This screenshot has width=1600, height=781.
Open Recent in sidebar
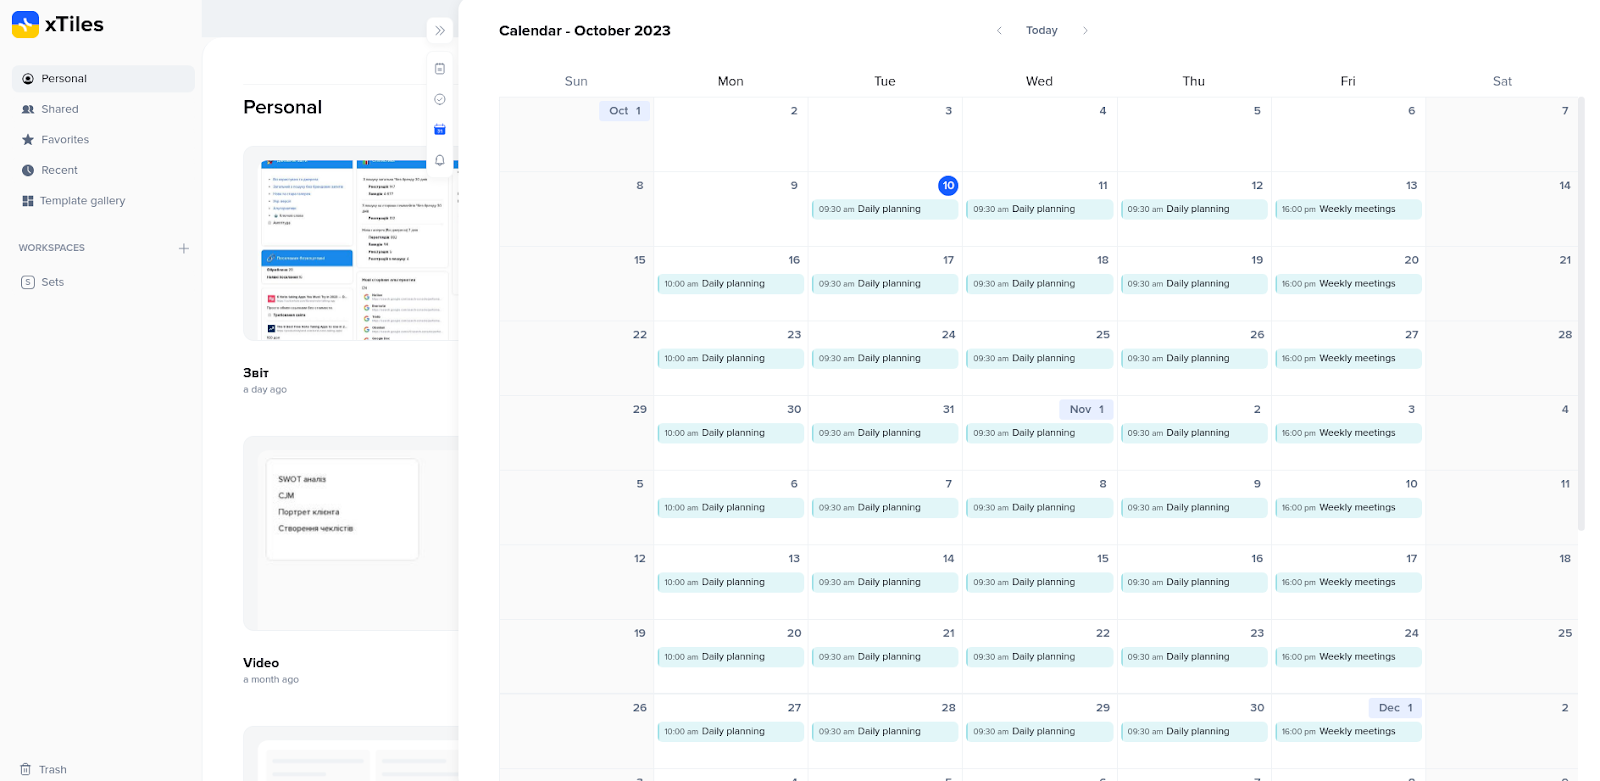click(x=103, y=170)
